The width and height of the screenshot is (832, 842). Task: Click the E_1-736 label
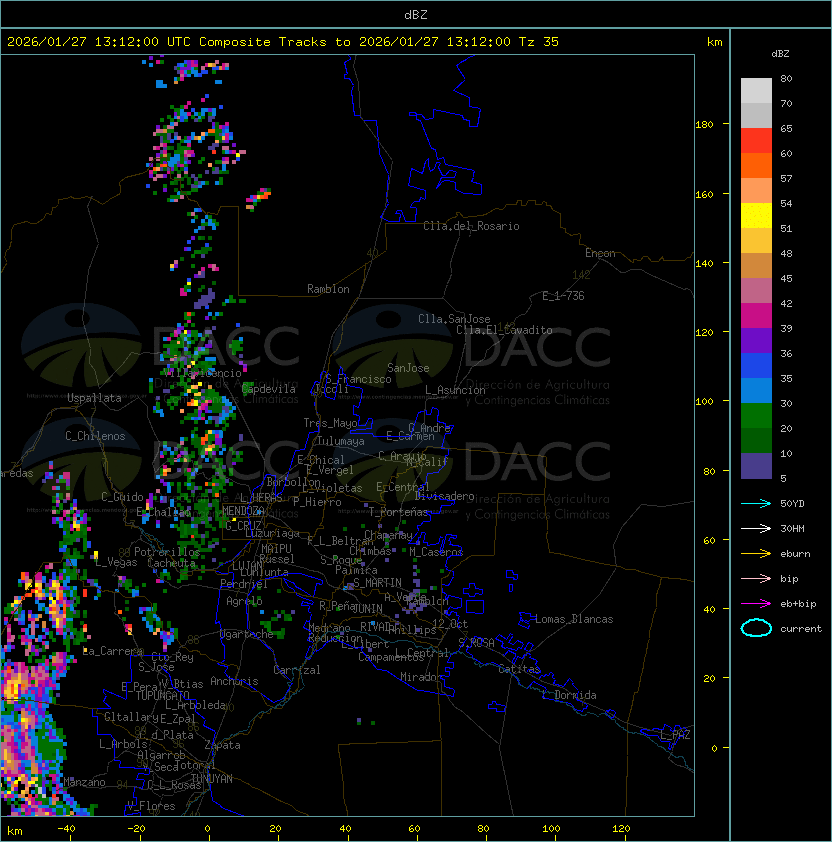(563, 296)
